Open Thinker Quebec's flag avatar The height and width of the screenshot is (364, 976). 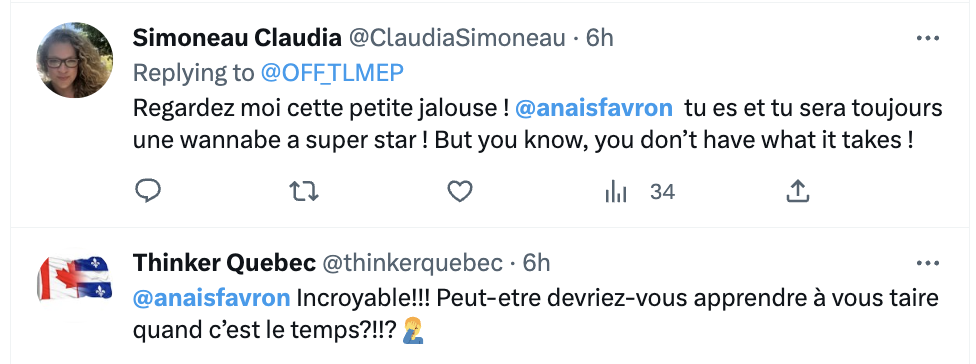coord(75,278)
